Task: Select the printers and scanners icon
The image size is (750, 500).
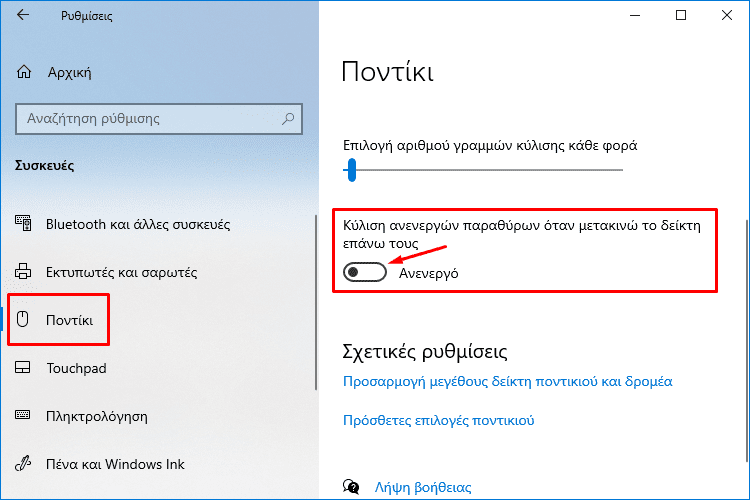Action: [x=23, y=272]
